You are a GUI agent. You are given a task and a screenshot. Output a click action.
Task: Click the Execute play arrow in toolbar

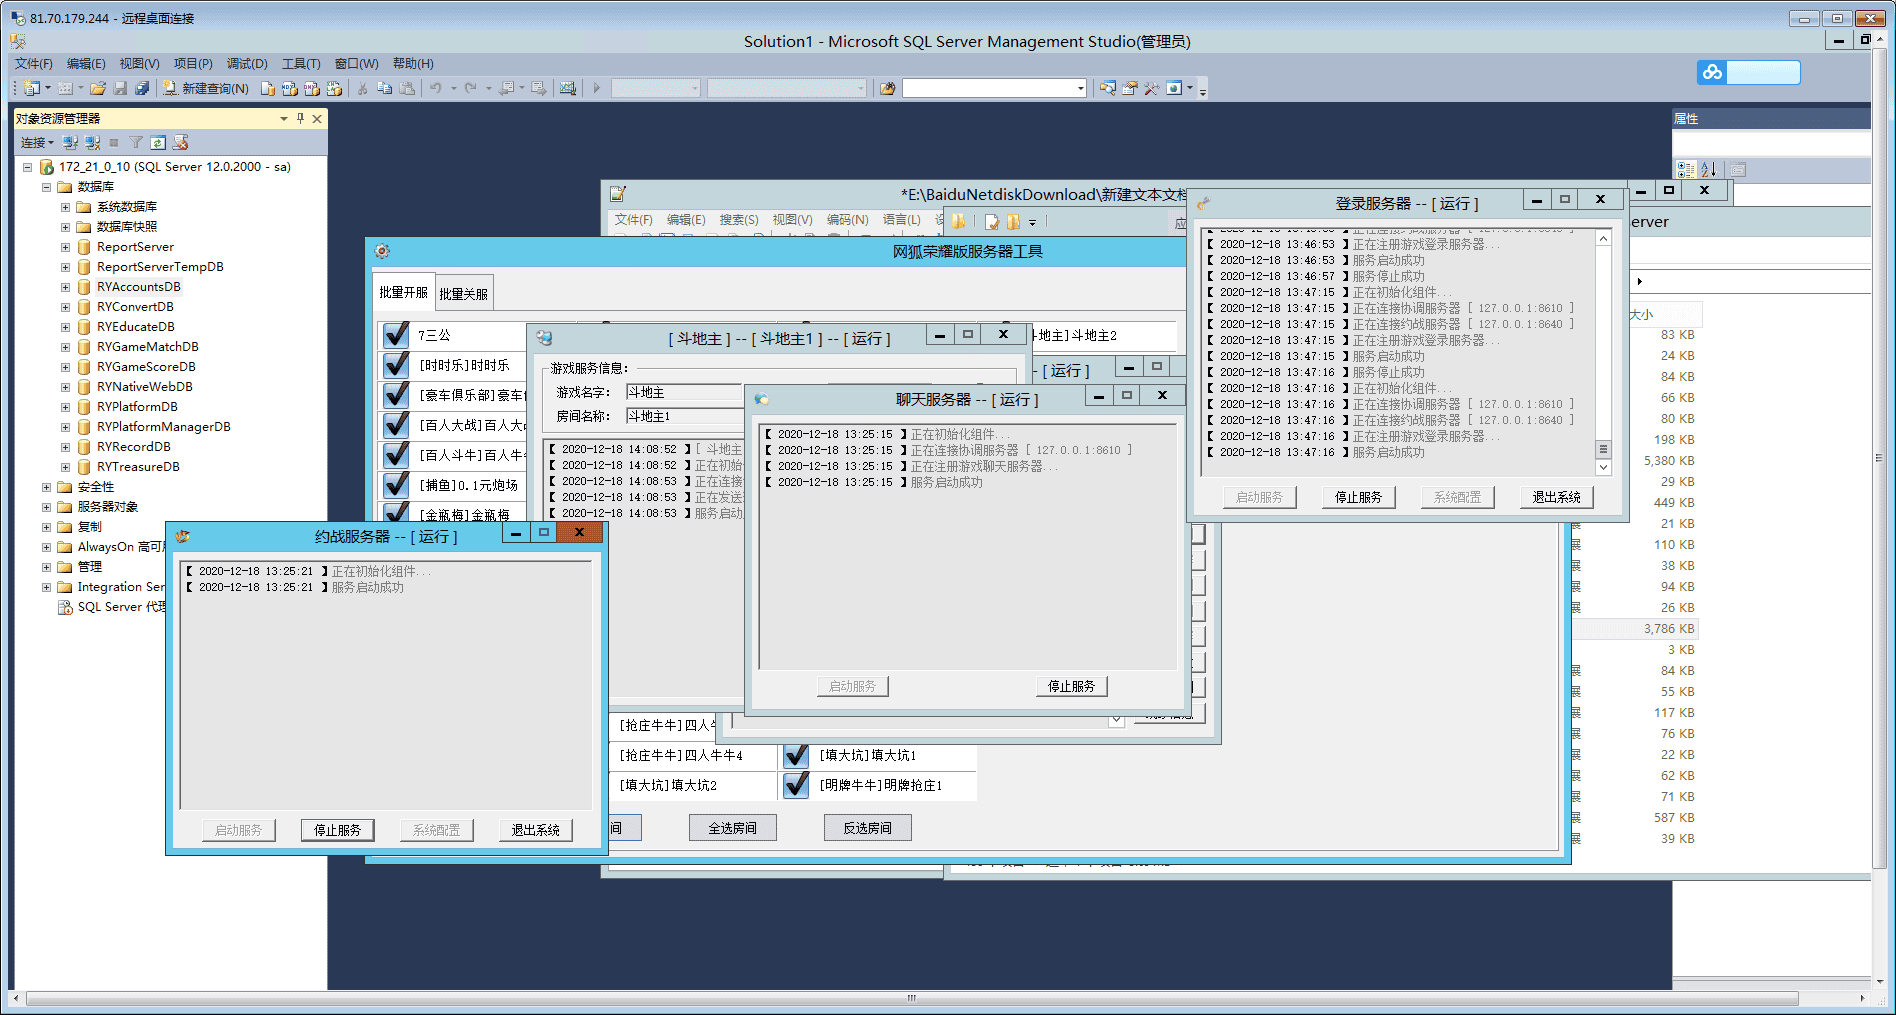point(596,89)
